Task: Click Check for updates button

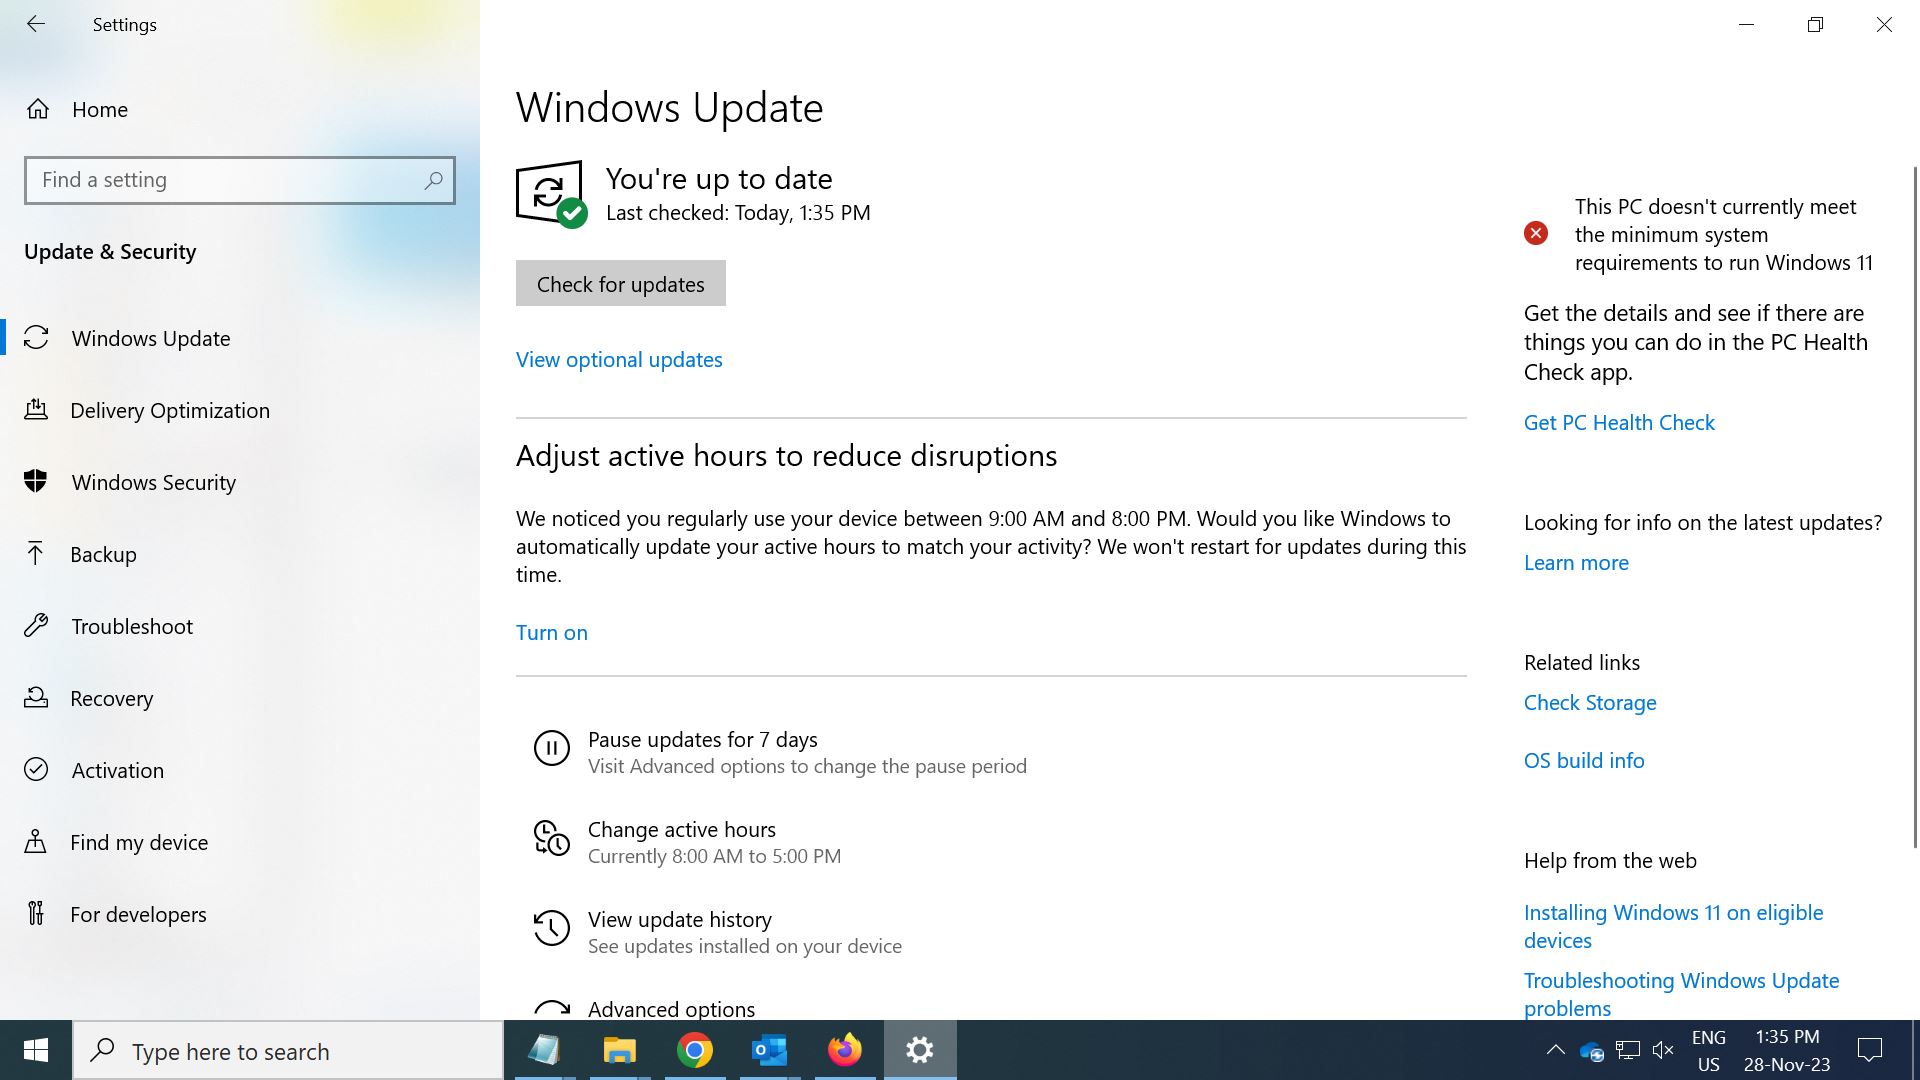Action: pos(620,282)
